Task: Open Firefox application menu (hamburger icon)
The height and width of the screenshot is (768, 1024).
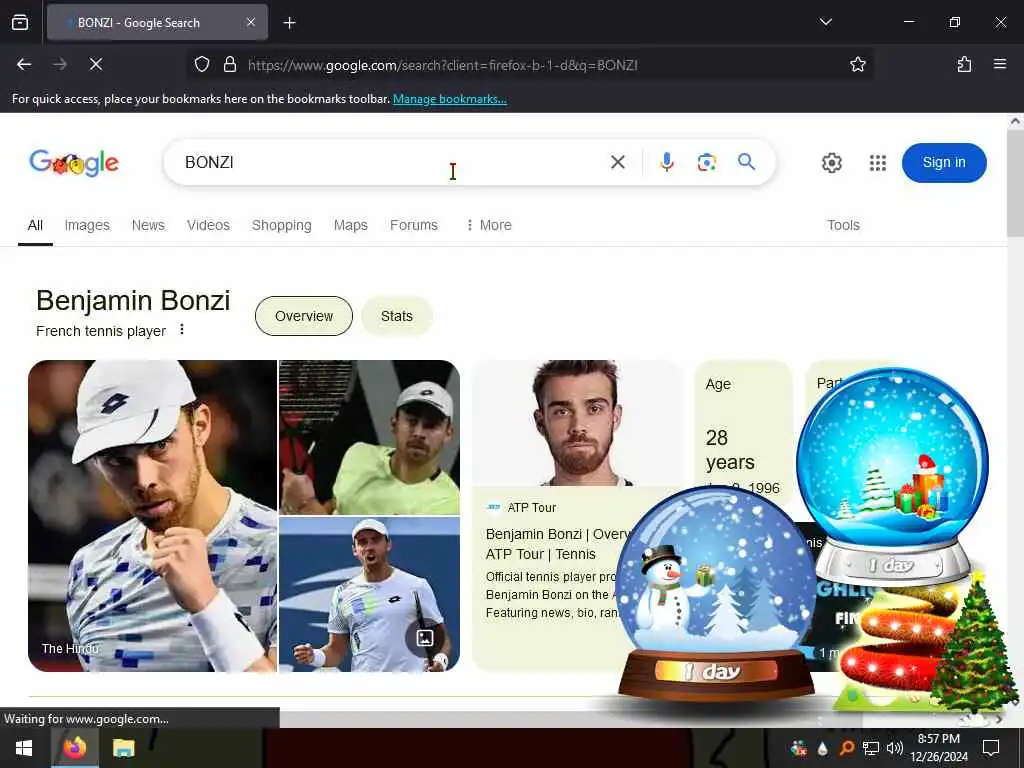Action: 1000,64
